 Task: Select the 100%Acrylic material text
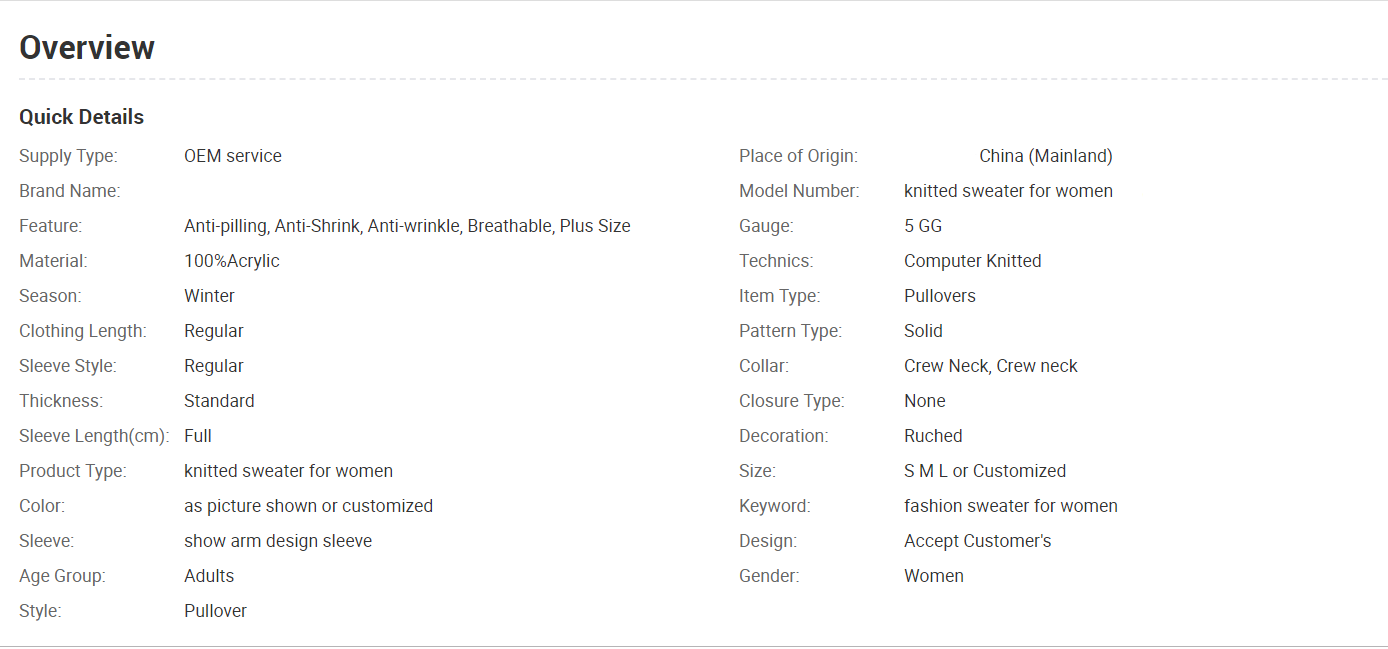(232, 261)
